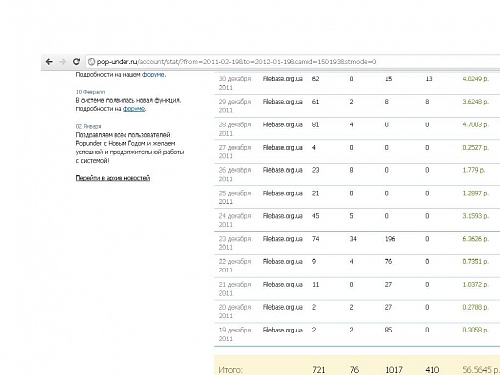
Task: Click Filebase.org.ua in the 27 декабря row
Action: [283, 148]
